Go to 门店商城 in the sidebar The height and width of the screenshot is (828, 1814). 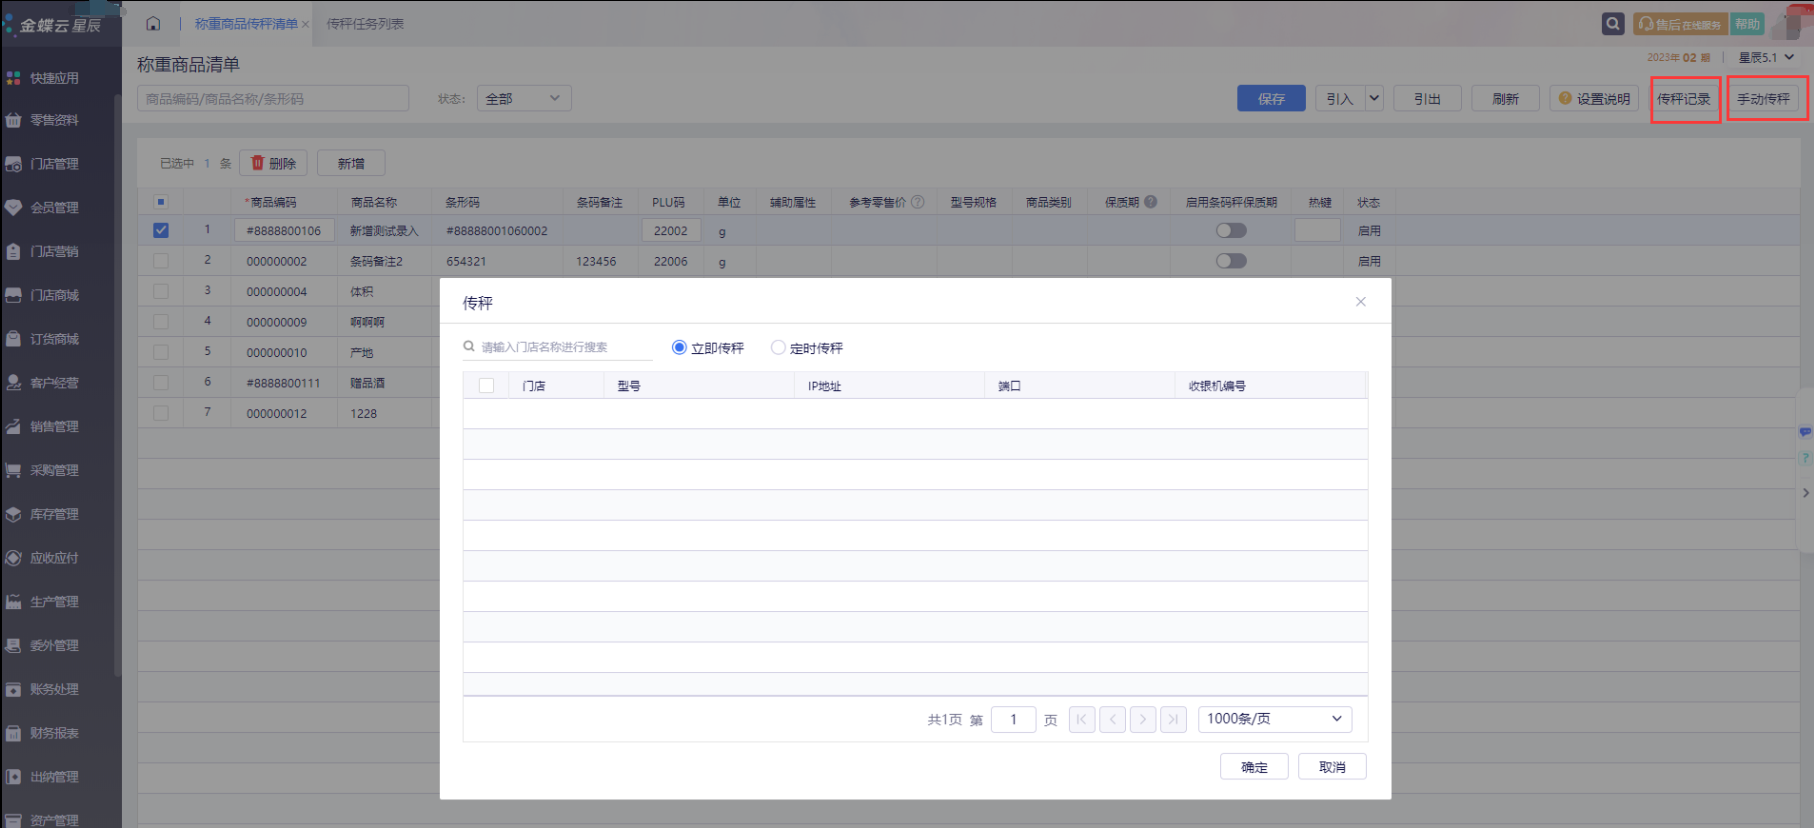click(54, 295)
